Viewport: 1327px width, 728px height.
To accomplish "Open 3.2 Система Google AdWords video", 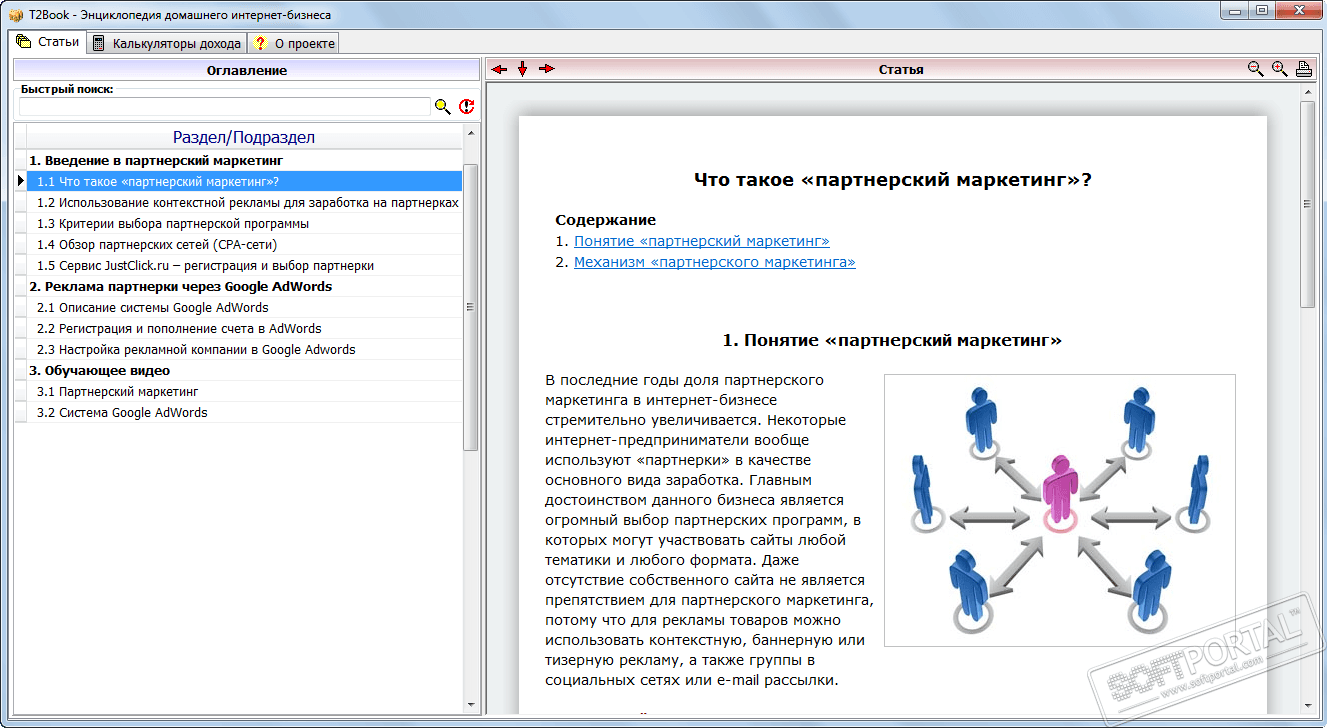I will coord(245,412).
